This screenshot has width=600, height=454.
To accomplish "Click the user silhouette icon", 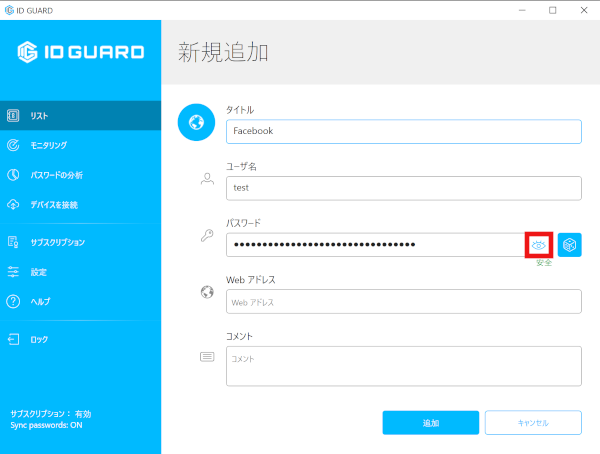I will (x=207, y=179).
